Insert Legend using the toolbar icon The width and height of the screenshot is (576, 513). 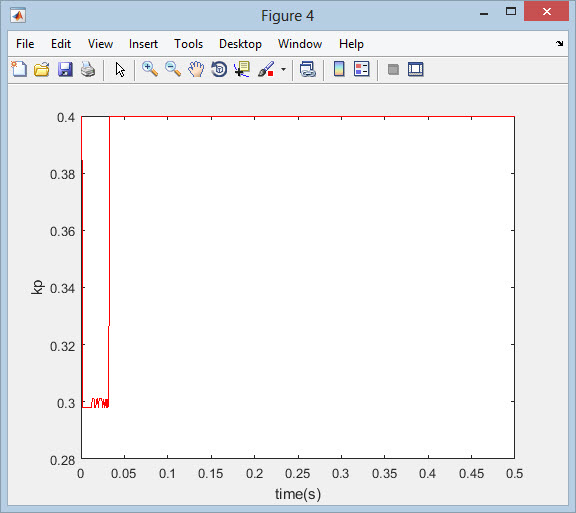pyautogui.click(x=361, y=69)
